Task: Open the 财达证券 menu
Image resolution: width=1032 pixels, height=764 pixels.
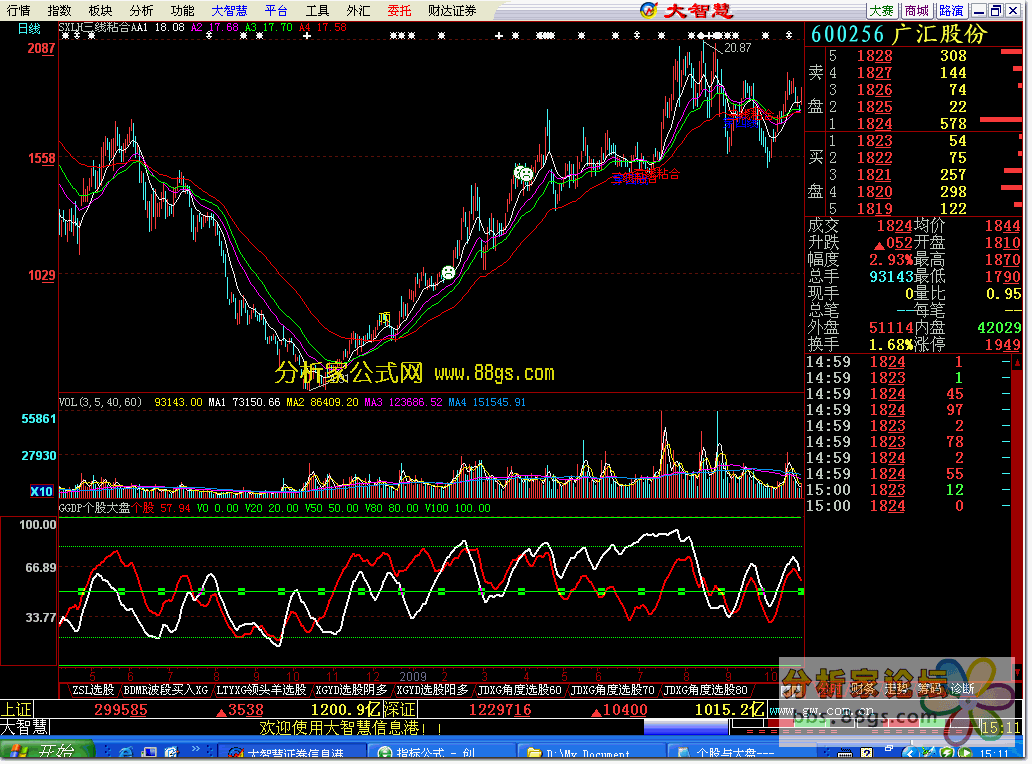Action: [x=452, y=11]
